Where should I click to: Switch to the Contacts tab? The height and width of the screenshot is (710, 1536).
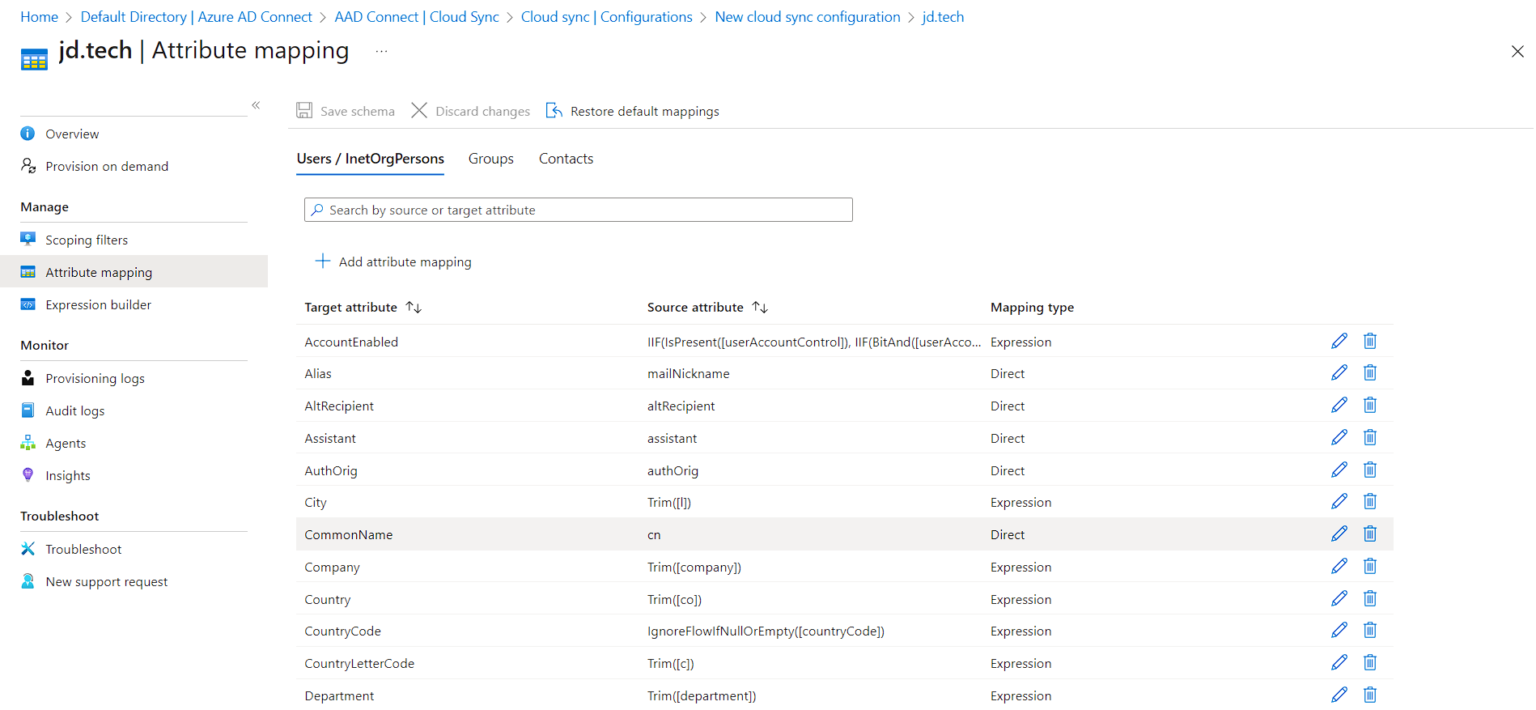(565, 158)
